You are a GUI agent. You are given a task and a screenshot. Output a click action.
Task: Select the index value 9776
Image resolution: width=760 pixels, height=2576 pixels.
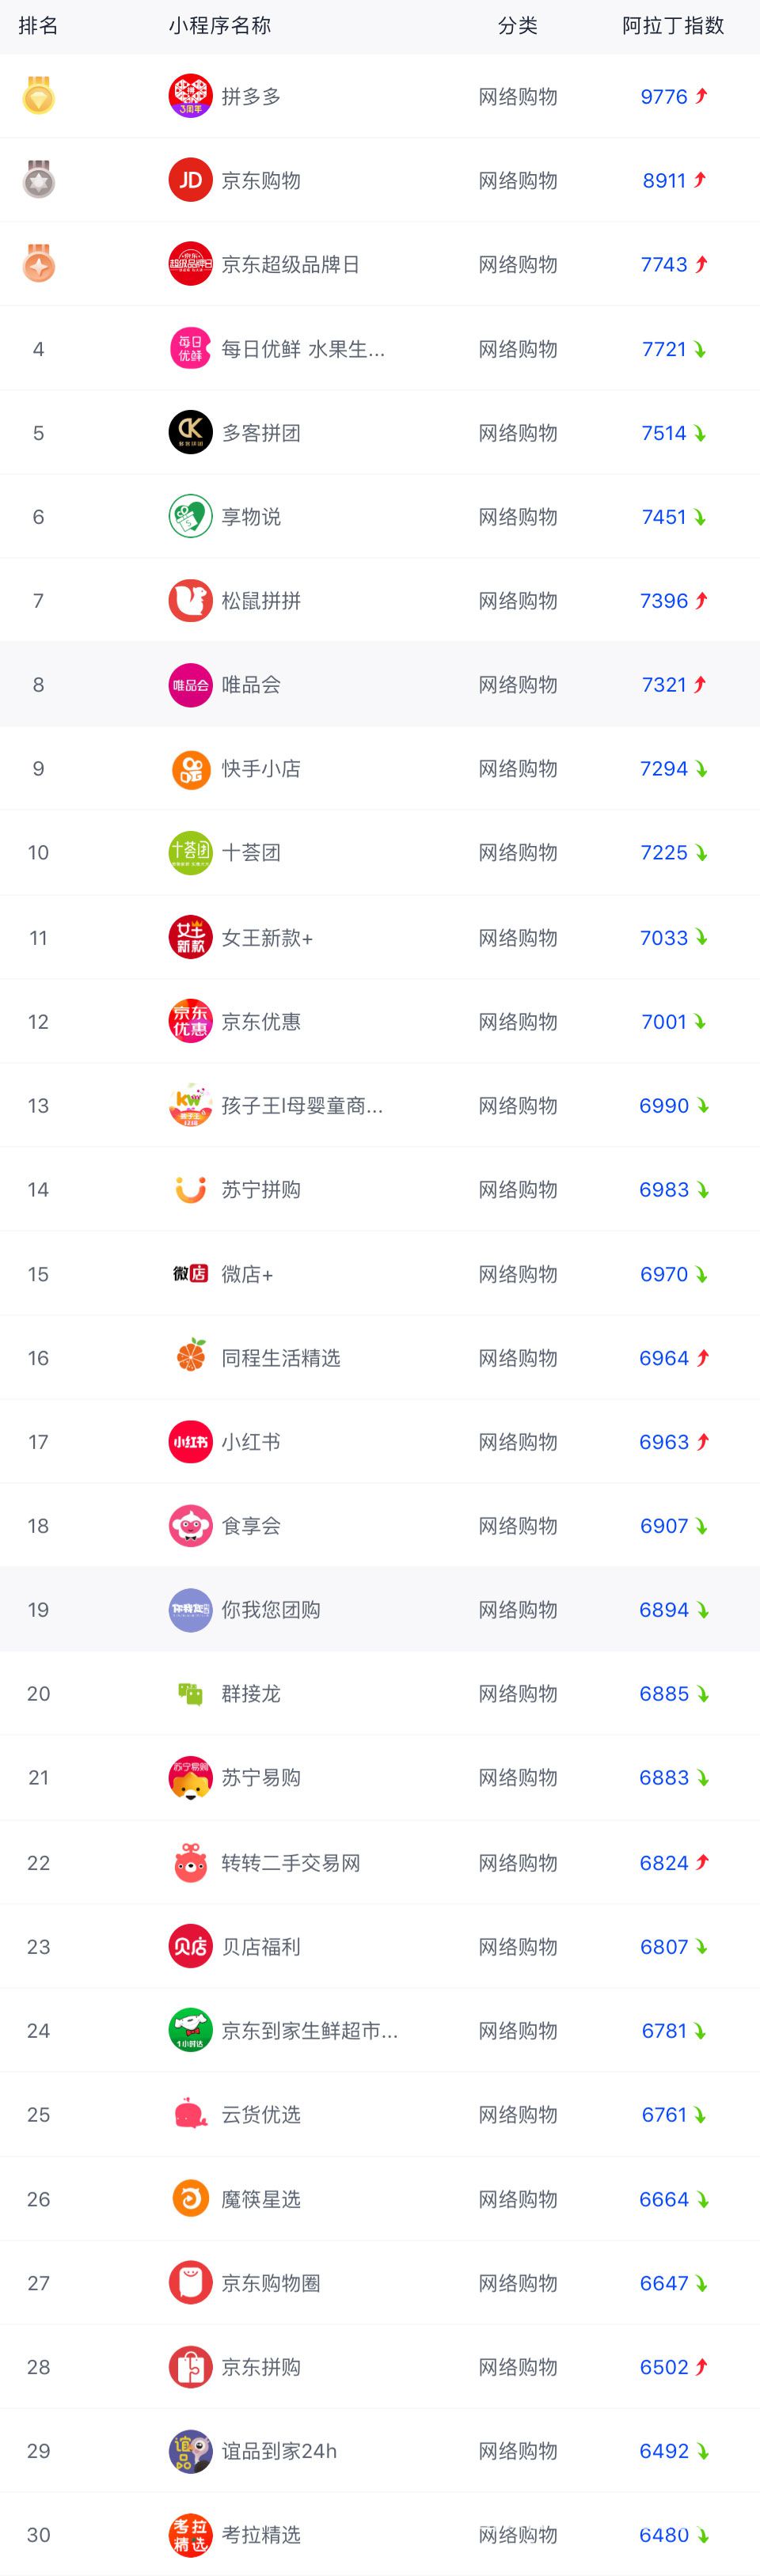click(664, 97)
